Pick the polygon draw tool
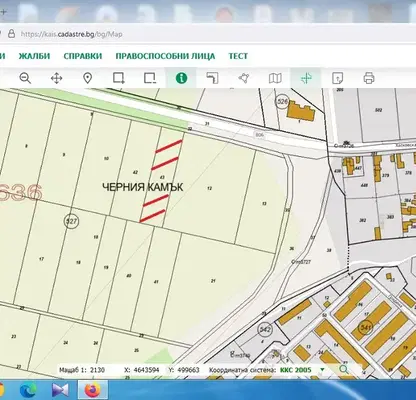The image size is (416, 400). (x=244, y=78)
